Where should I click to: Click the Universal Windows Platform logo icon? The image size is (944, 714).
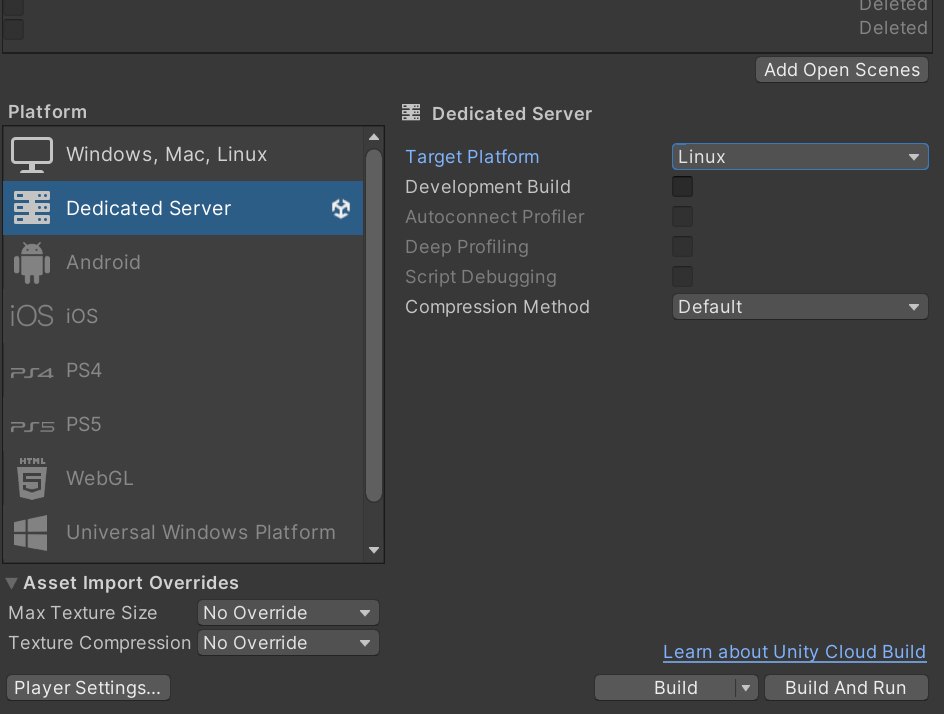pos(31,533)
